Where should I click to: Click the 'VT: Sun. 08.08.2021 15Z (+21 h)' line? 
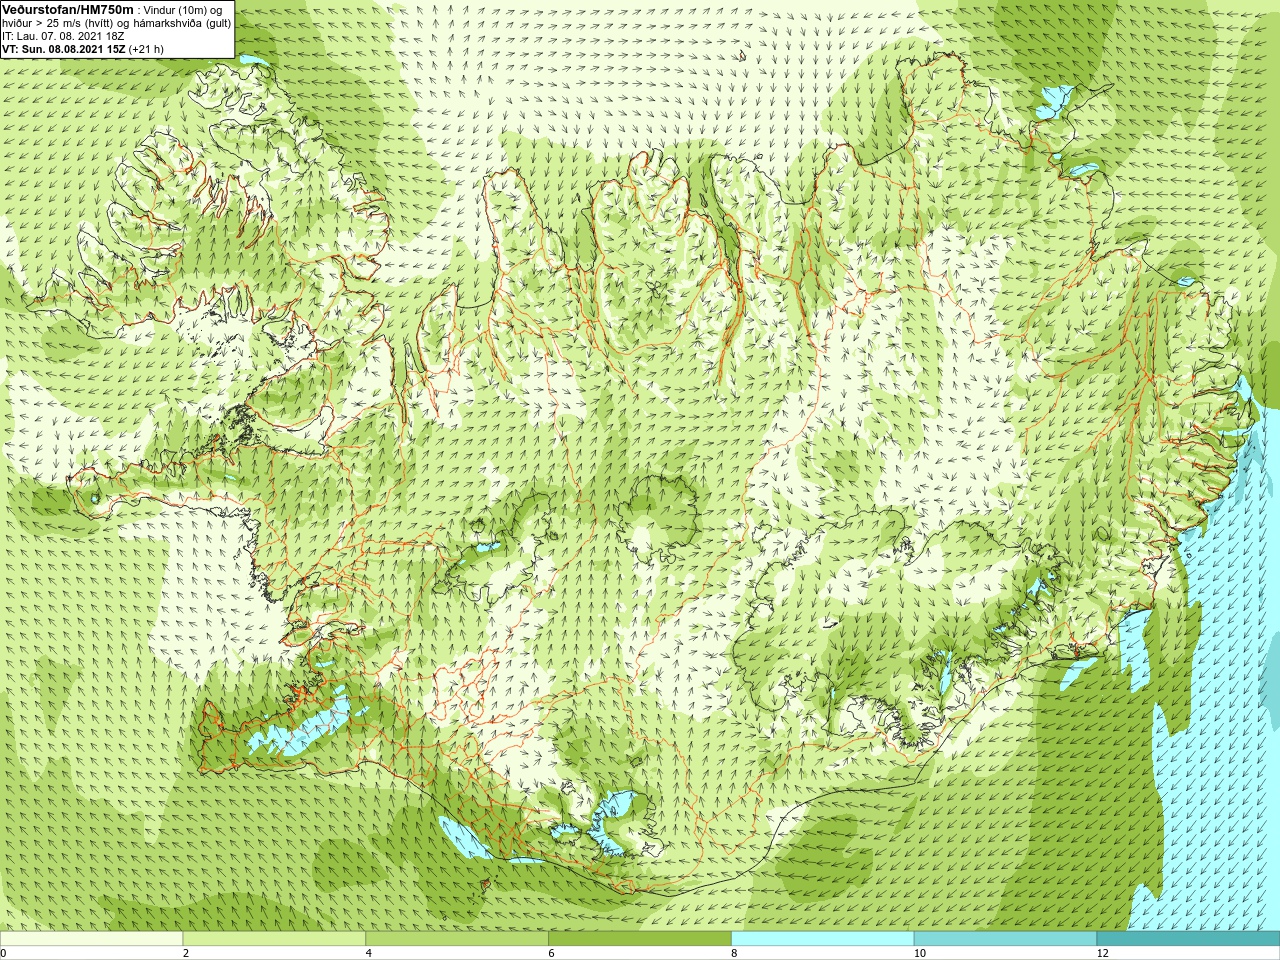83,49
